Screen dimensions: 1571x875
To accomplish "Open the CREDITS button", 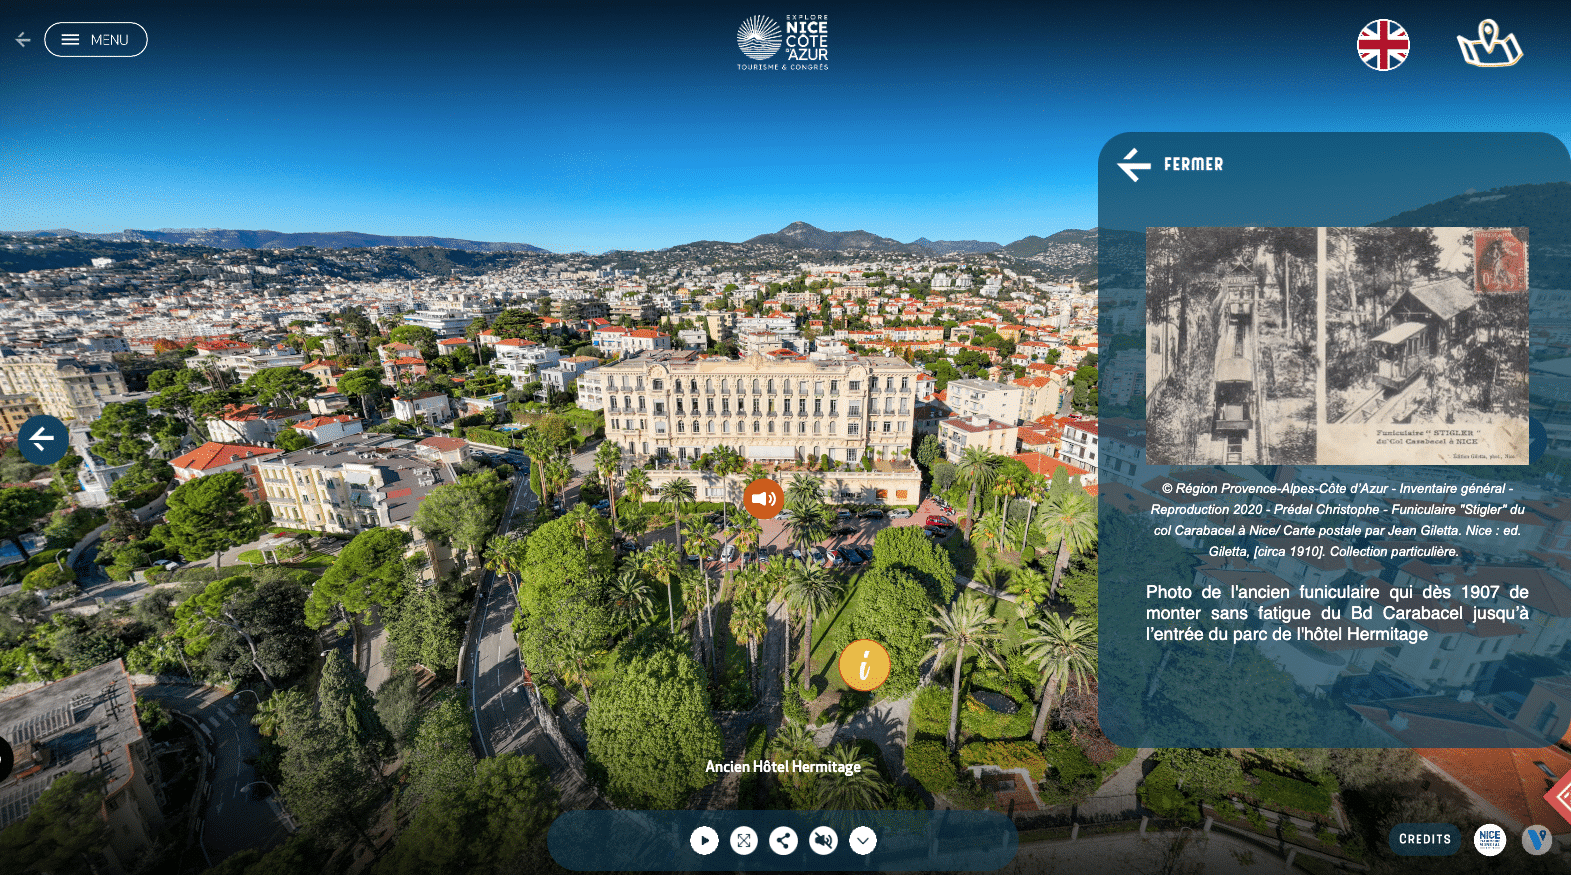I will click(x=1424, y=839).
